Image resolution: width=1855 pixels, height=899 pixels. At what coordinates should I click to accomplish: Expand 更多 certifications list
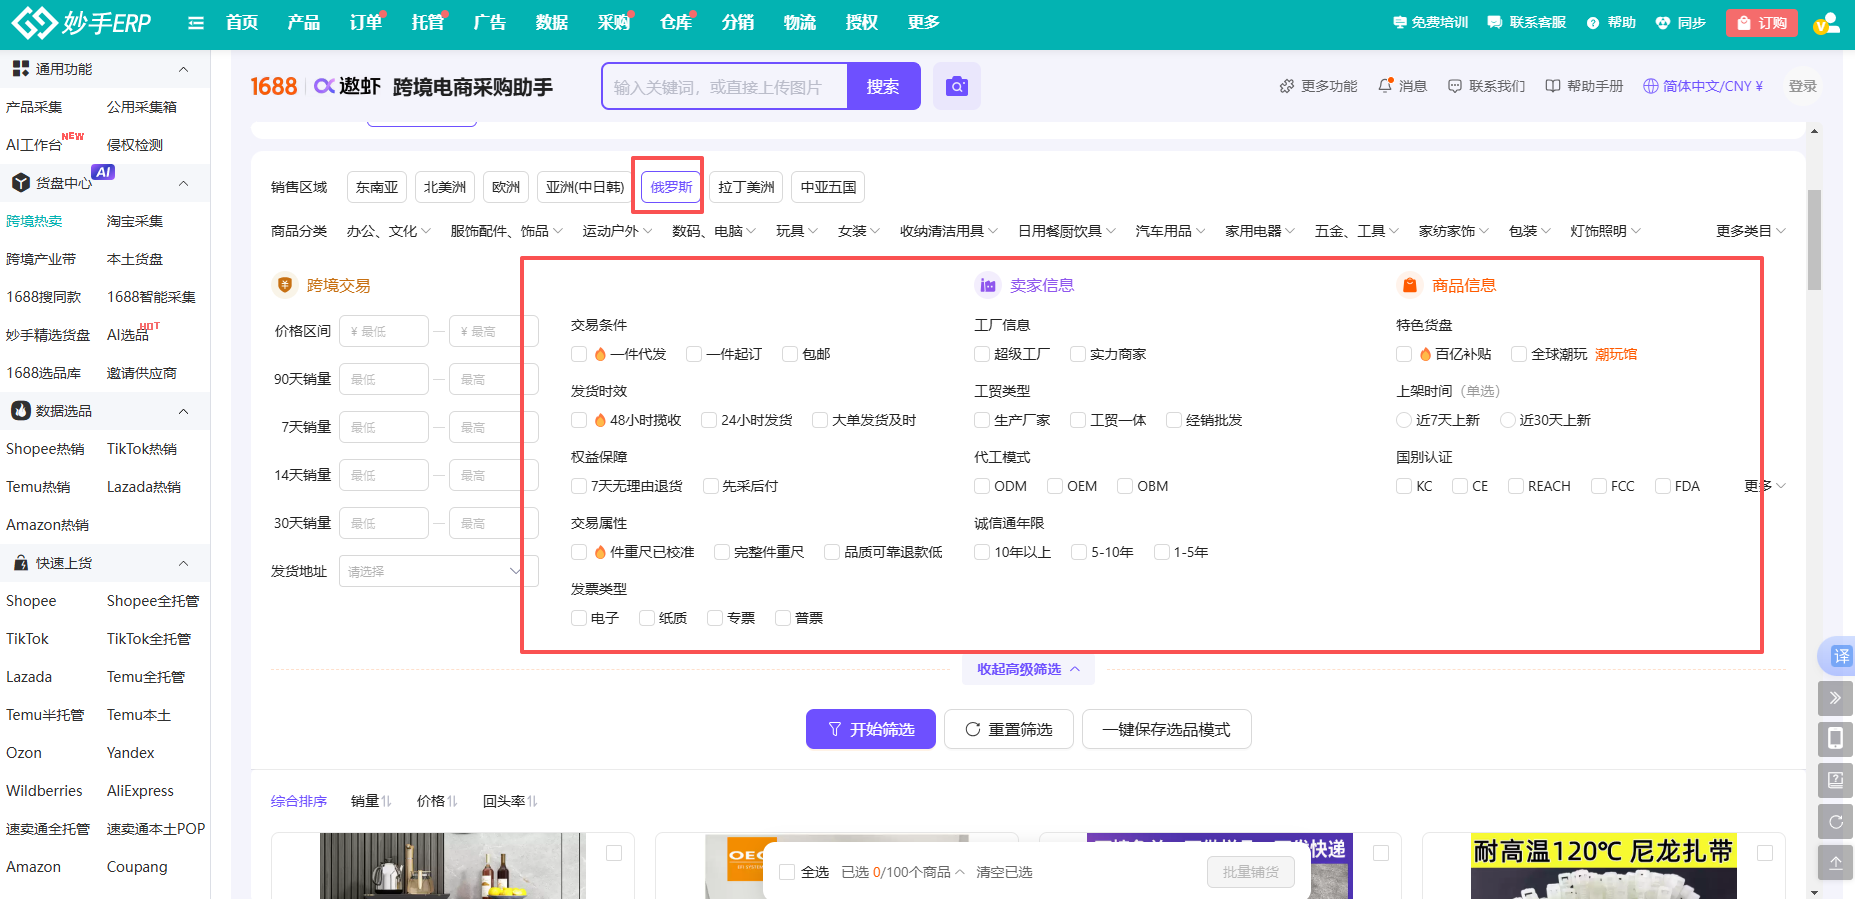click(x=1765, y=486)
